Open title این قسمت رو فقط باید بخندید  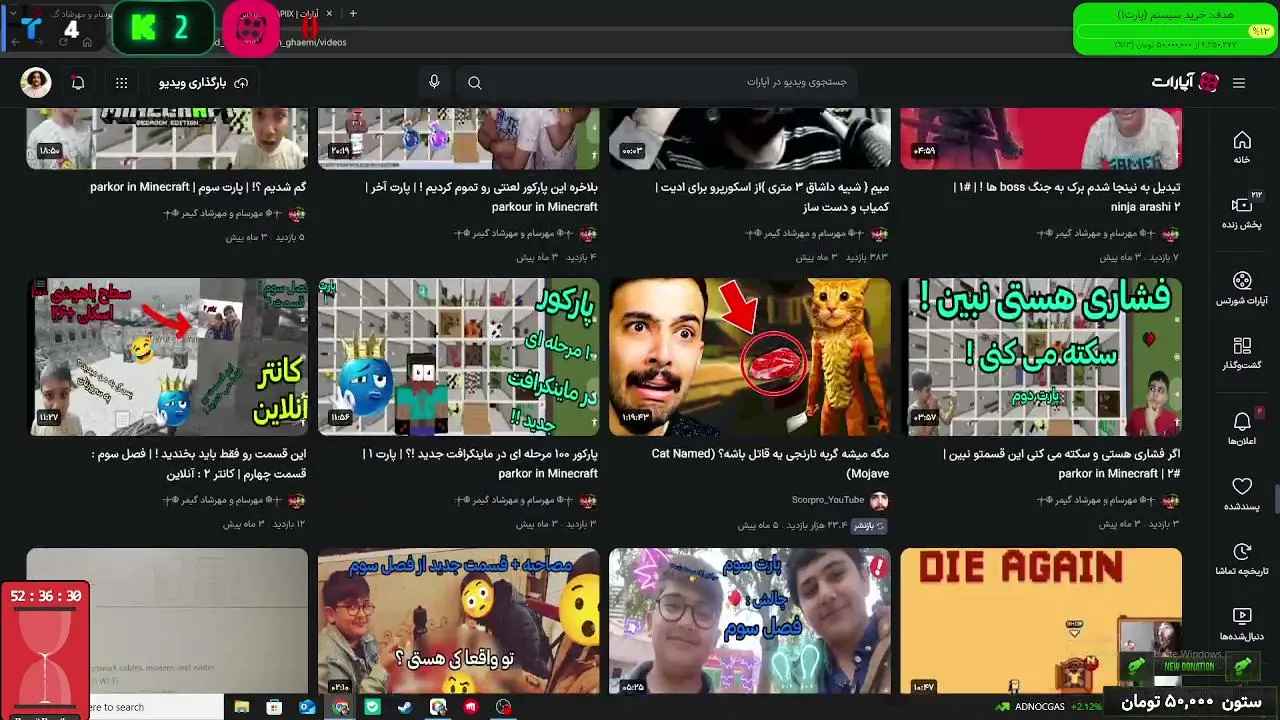click(x=198, y=464)
